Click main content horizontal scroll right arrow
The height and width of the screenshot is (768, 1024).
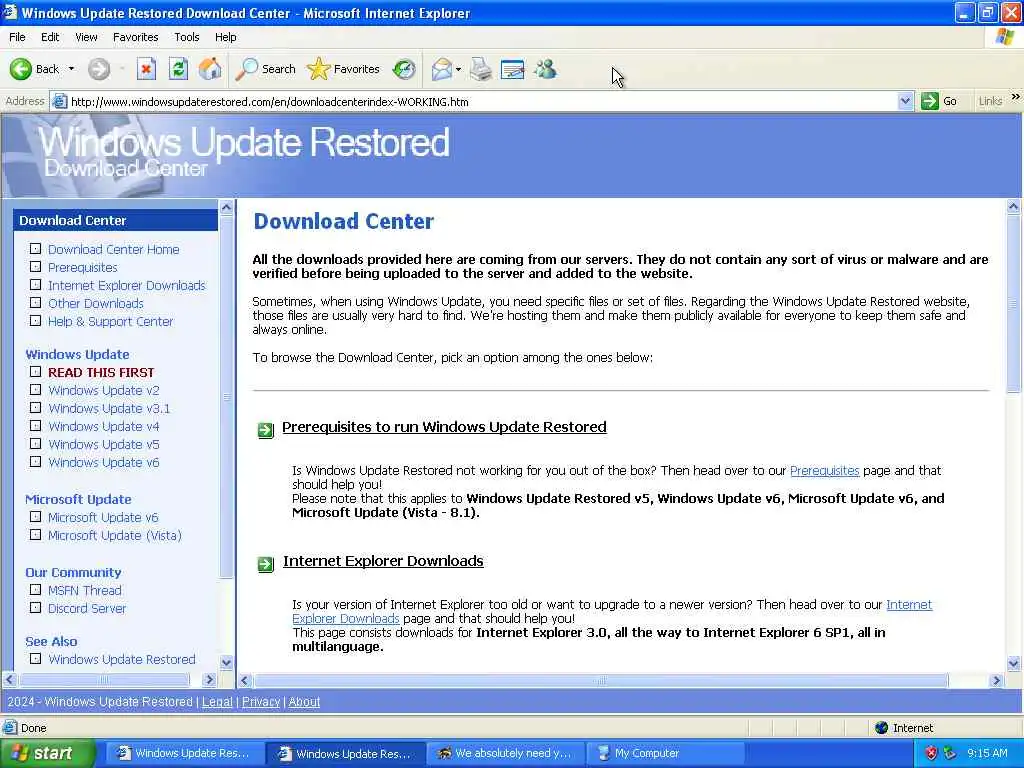coord(997,680)
